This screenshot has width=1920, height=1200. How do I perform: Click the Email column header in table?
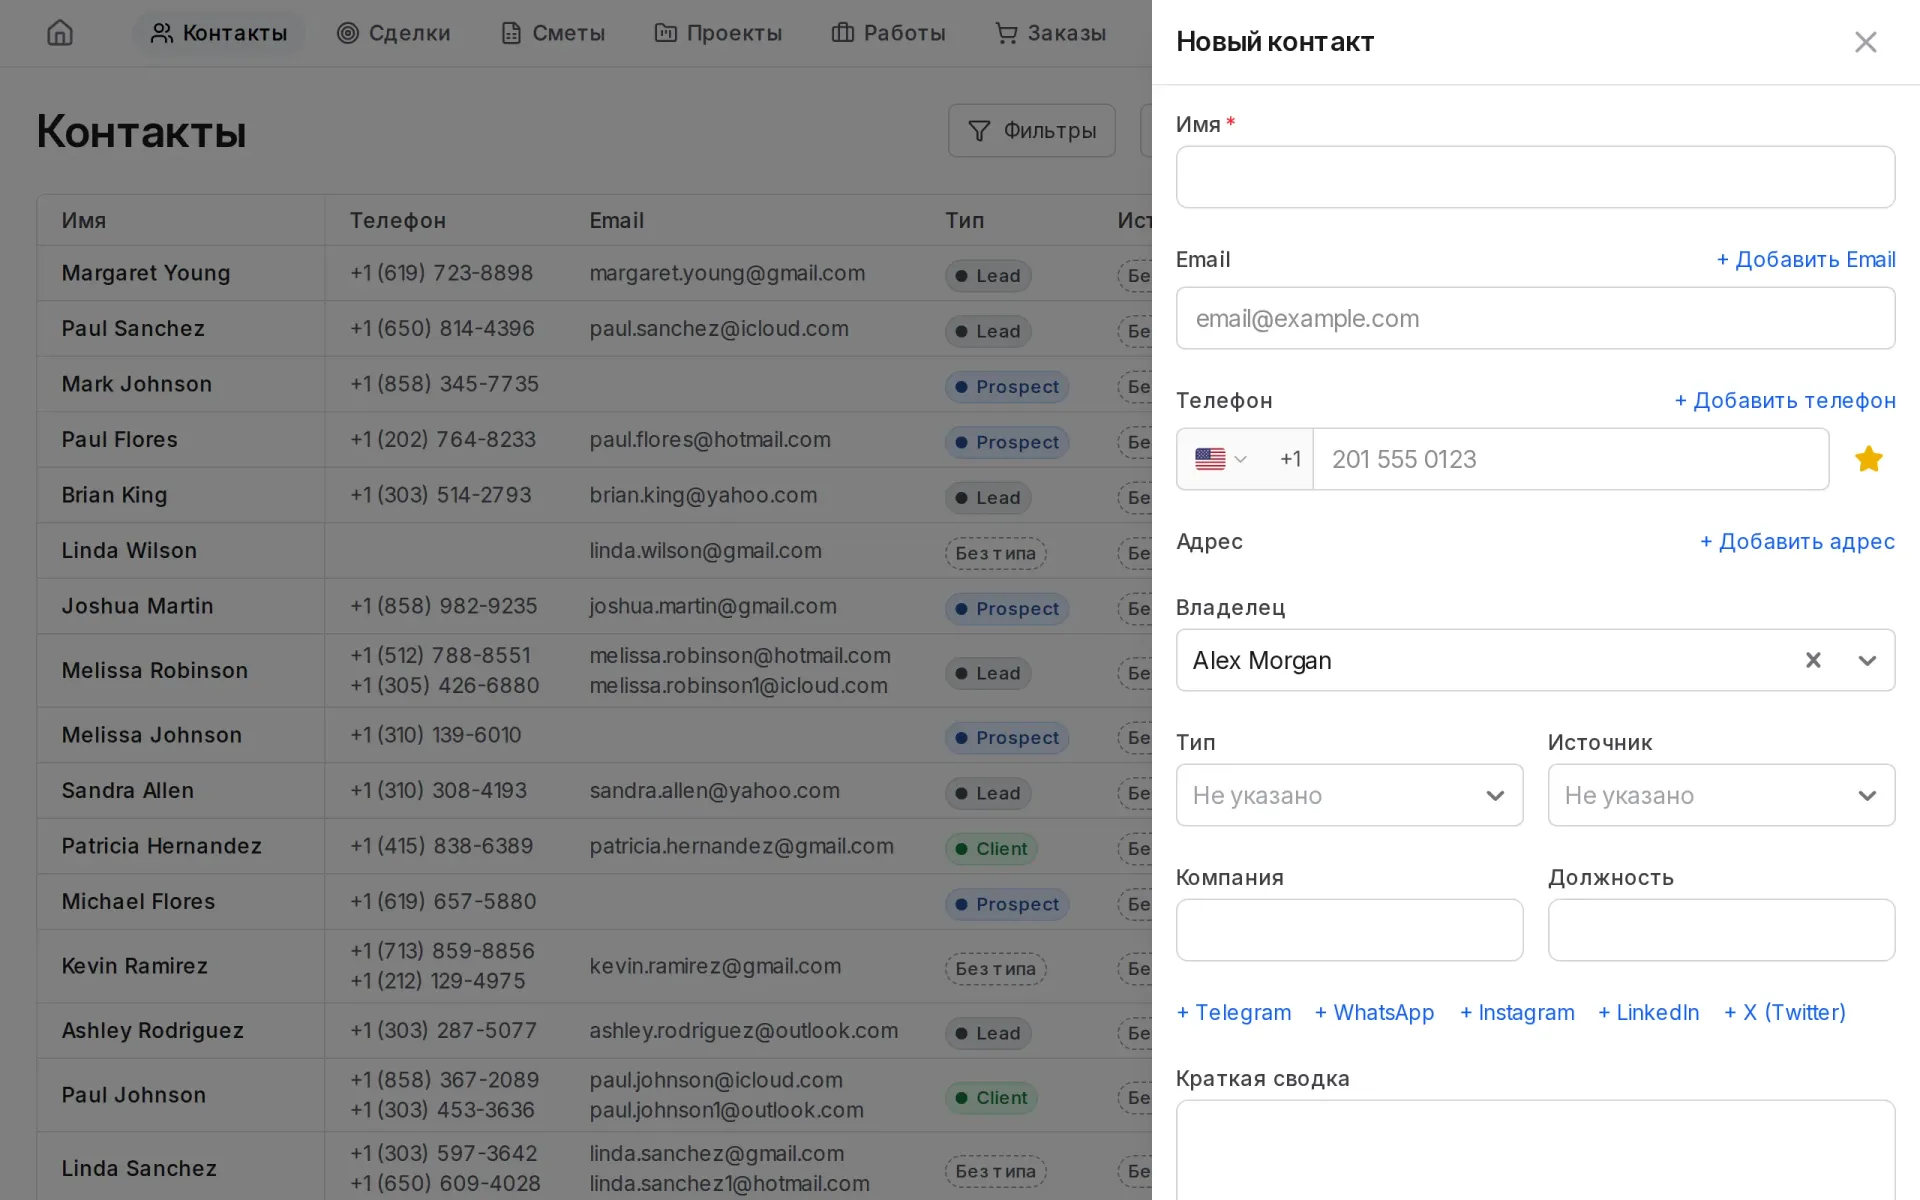pos(616,220)
